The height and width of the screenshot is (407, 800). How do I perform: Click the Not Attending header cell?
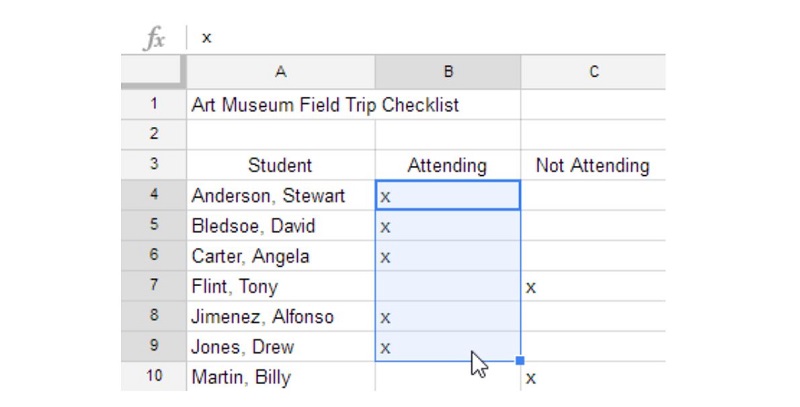pos(593,165)
